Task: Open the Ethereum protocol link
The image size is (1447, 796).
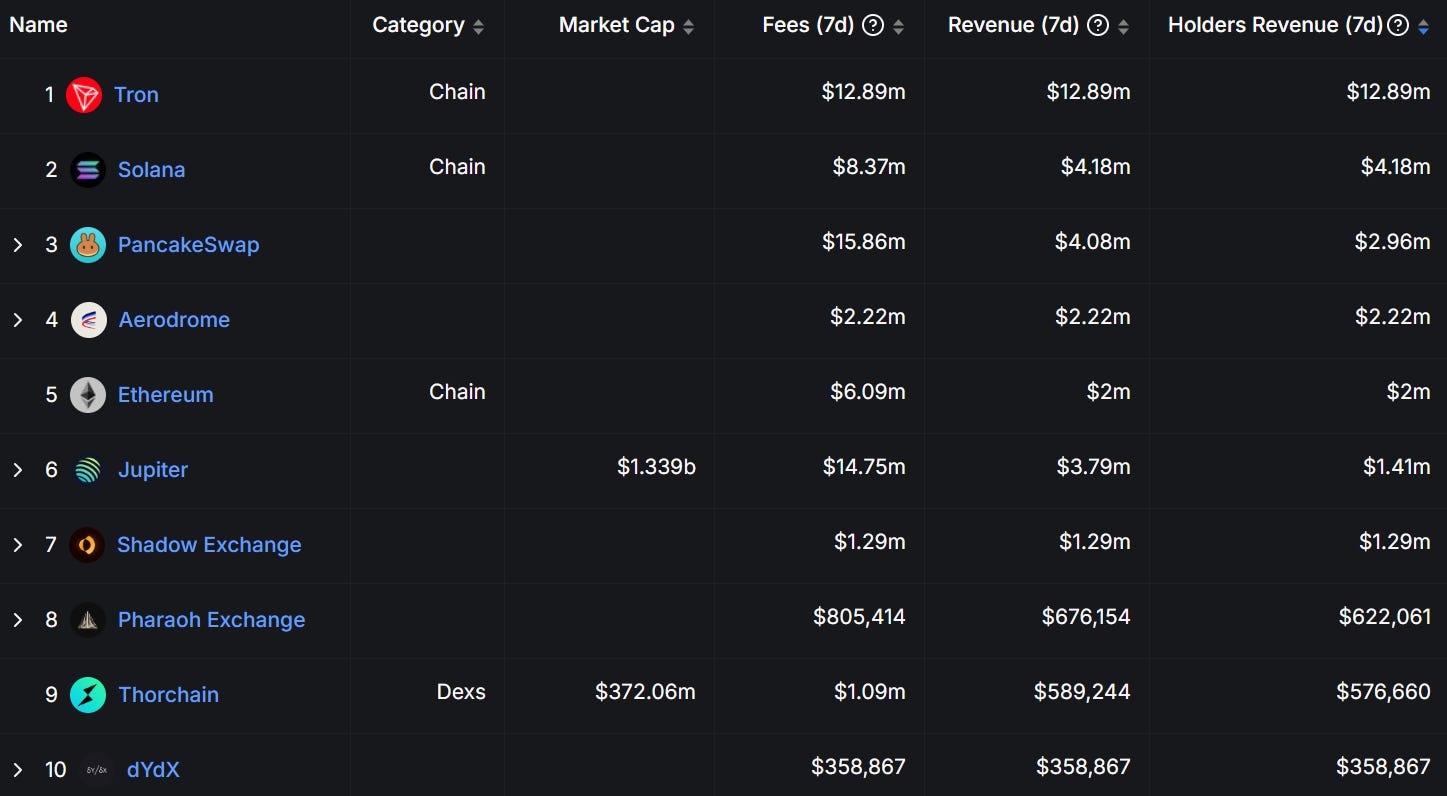Action: point(165,395)
